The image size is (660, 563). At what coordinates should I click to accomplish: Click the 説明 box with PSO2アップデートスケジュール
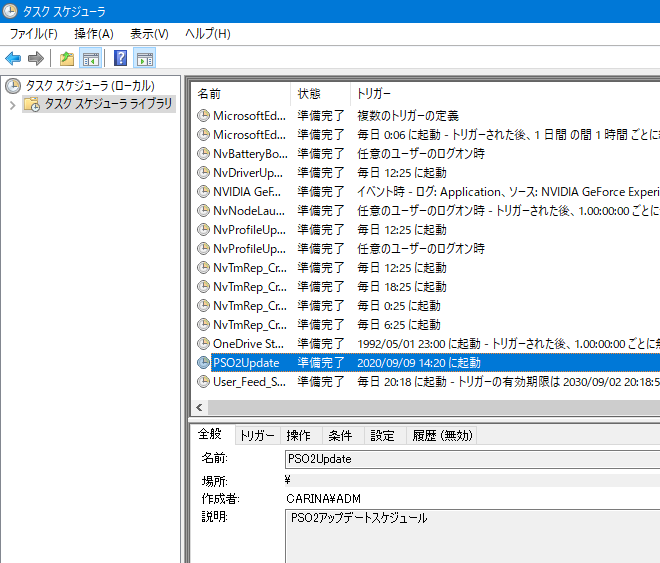pyautogui.click(x=473, y=536)
